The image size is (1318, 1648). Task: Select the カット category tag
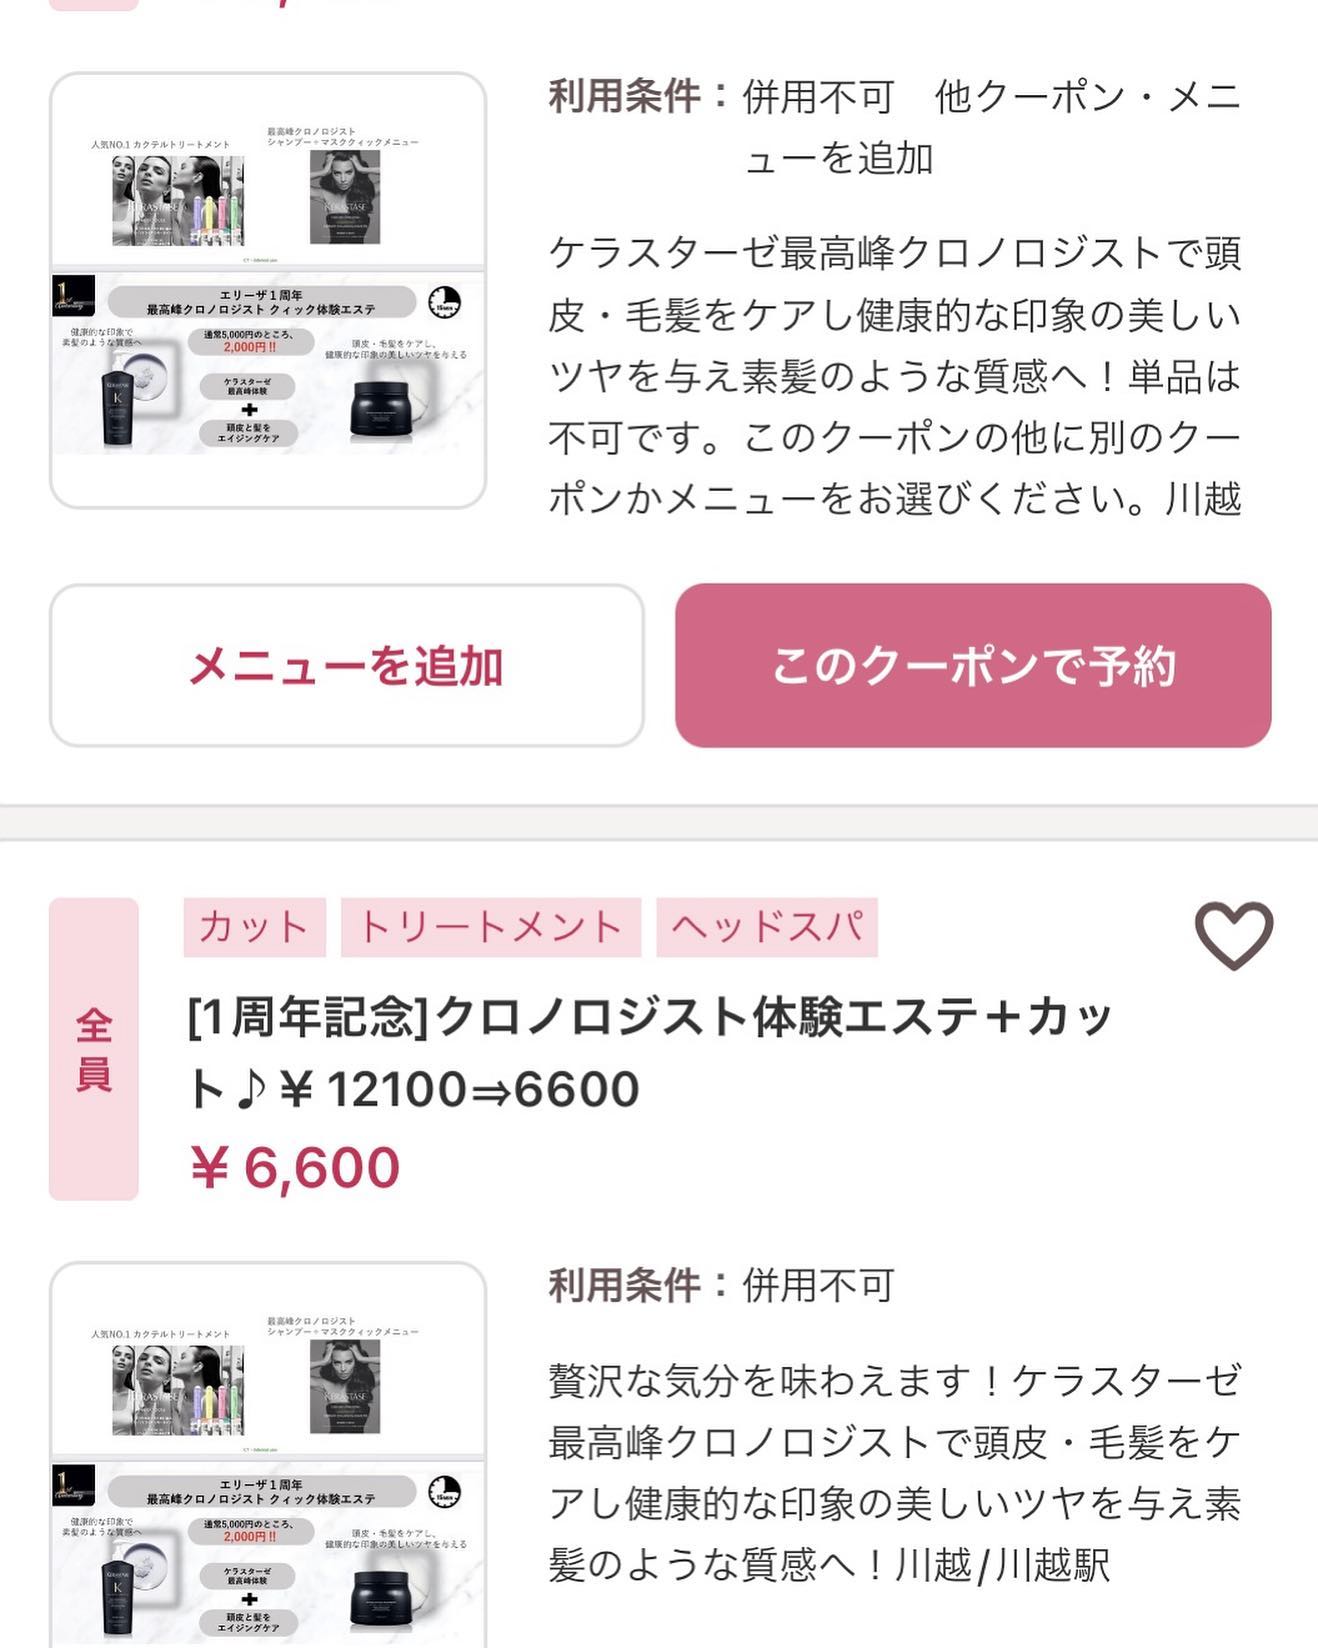[x=254, y=927]
